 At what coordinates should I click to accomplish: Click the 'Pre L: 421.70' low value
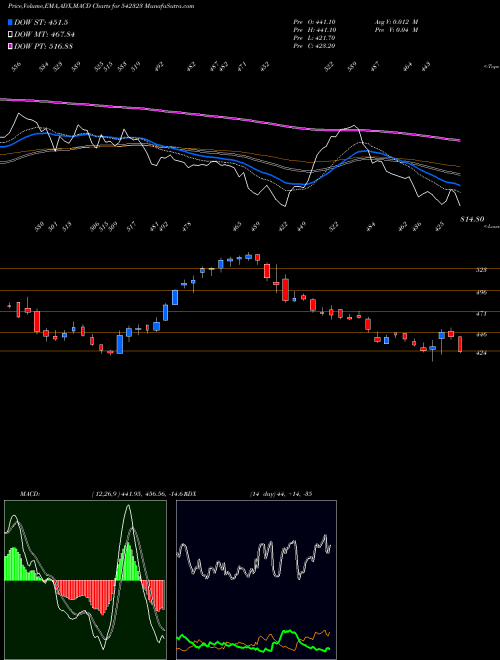(x=314, y=38)
